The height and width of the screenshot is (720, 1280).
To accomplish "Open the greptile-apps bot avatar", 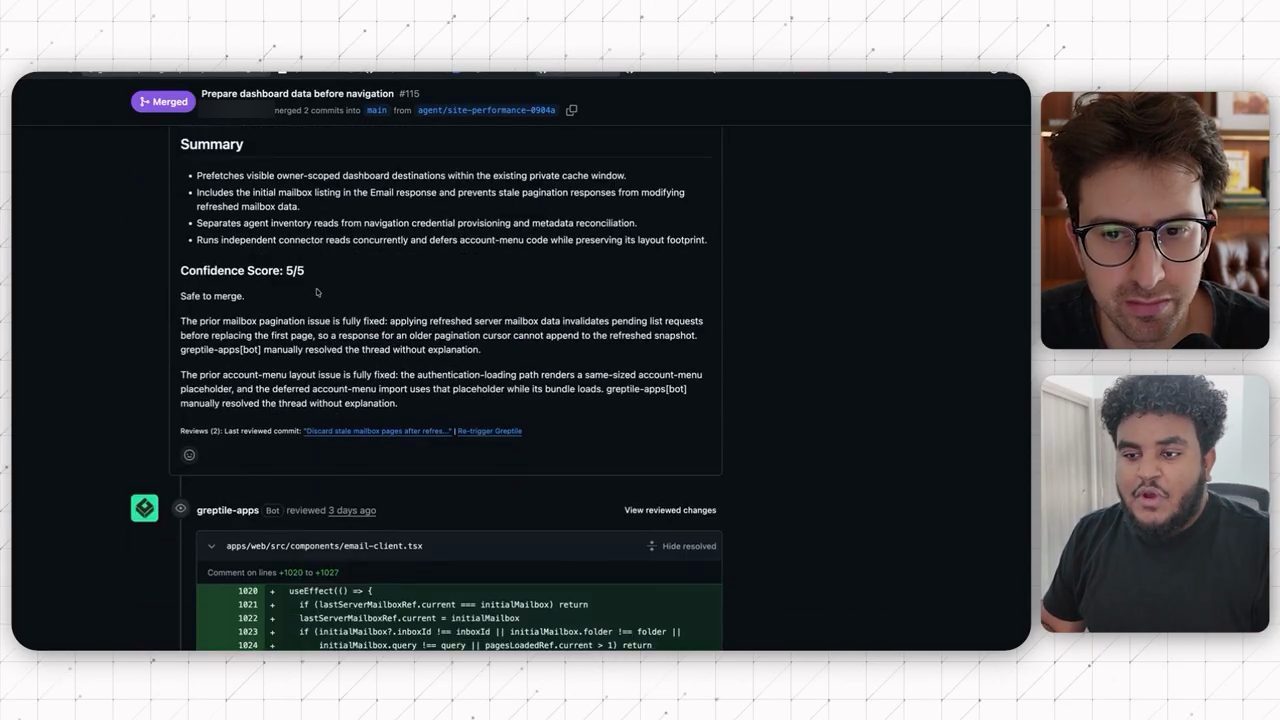I will pos(144,509).
